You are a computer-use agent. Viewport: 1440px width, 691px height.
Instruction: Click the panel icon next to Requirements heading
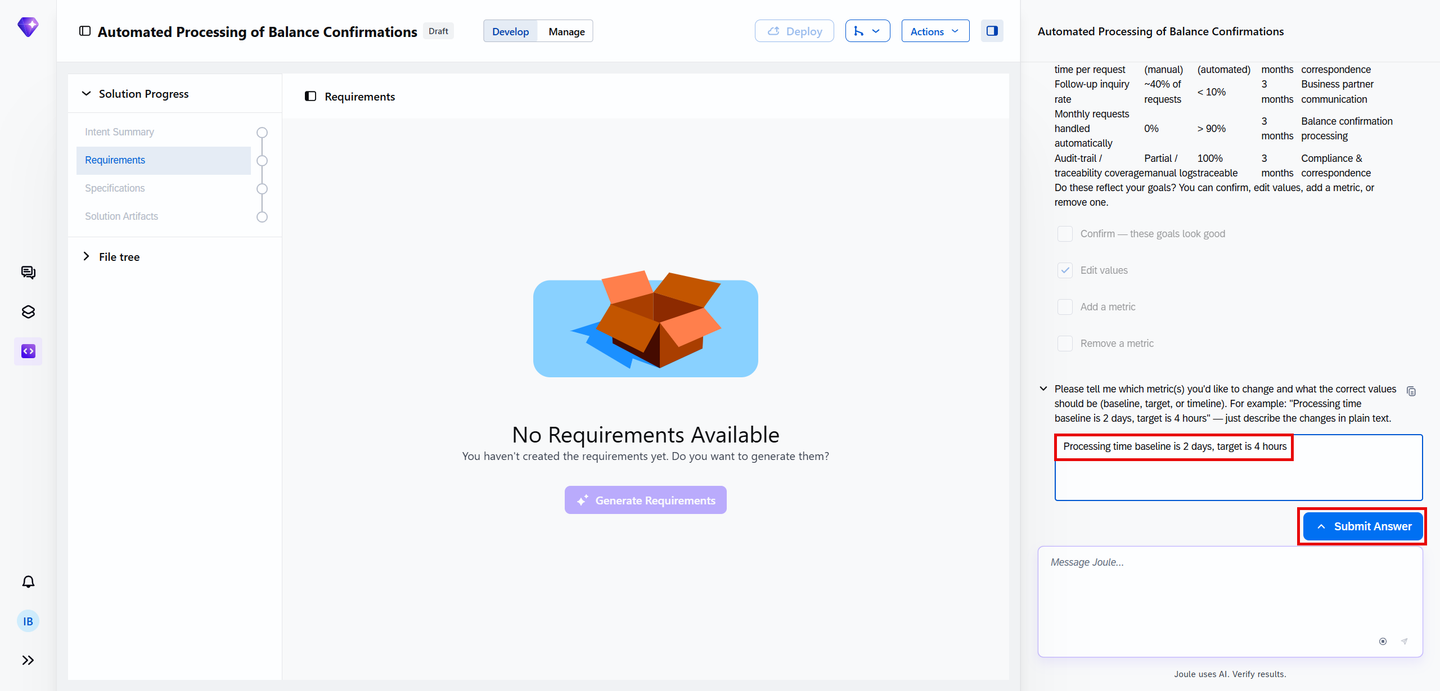[x=311, y=97]
